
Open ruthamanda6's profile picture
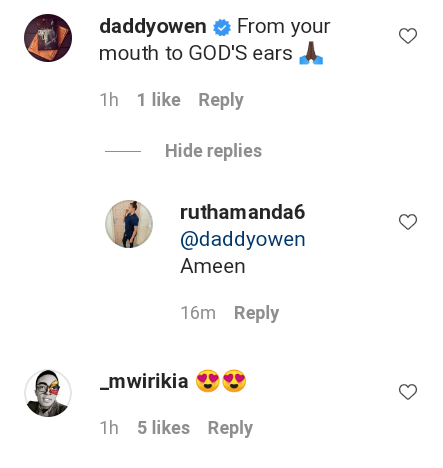pos(129,224)
